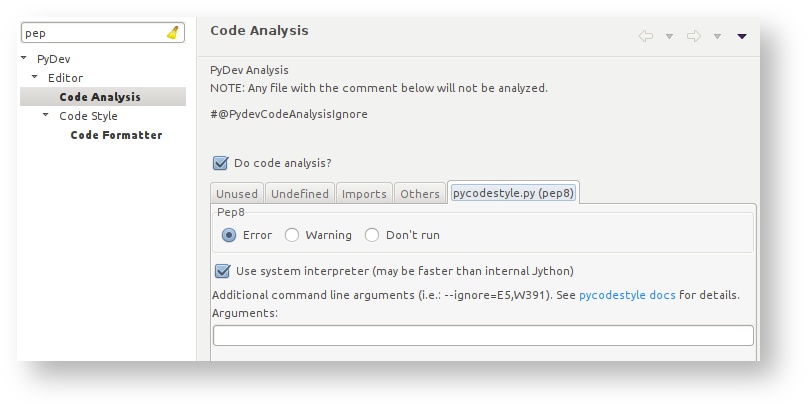Viewport: 808px width, 409px height.
Task: Click the clear filter broom icon
Action: (173, 33)
